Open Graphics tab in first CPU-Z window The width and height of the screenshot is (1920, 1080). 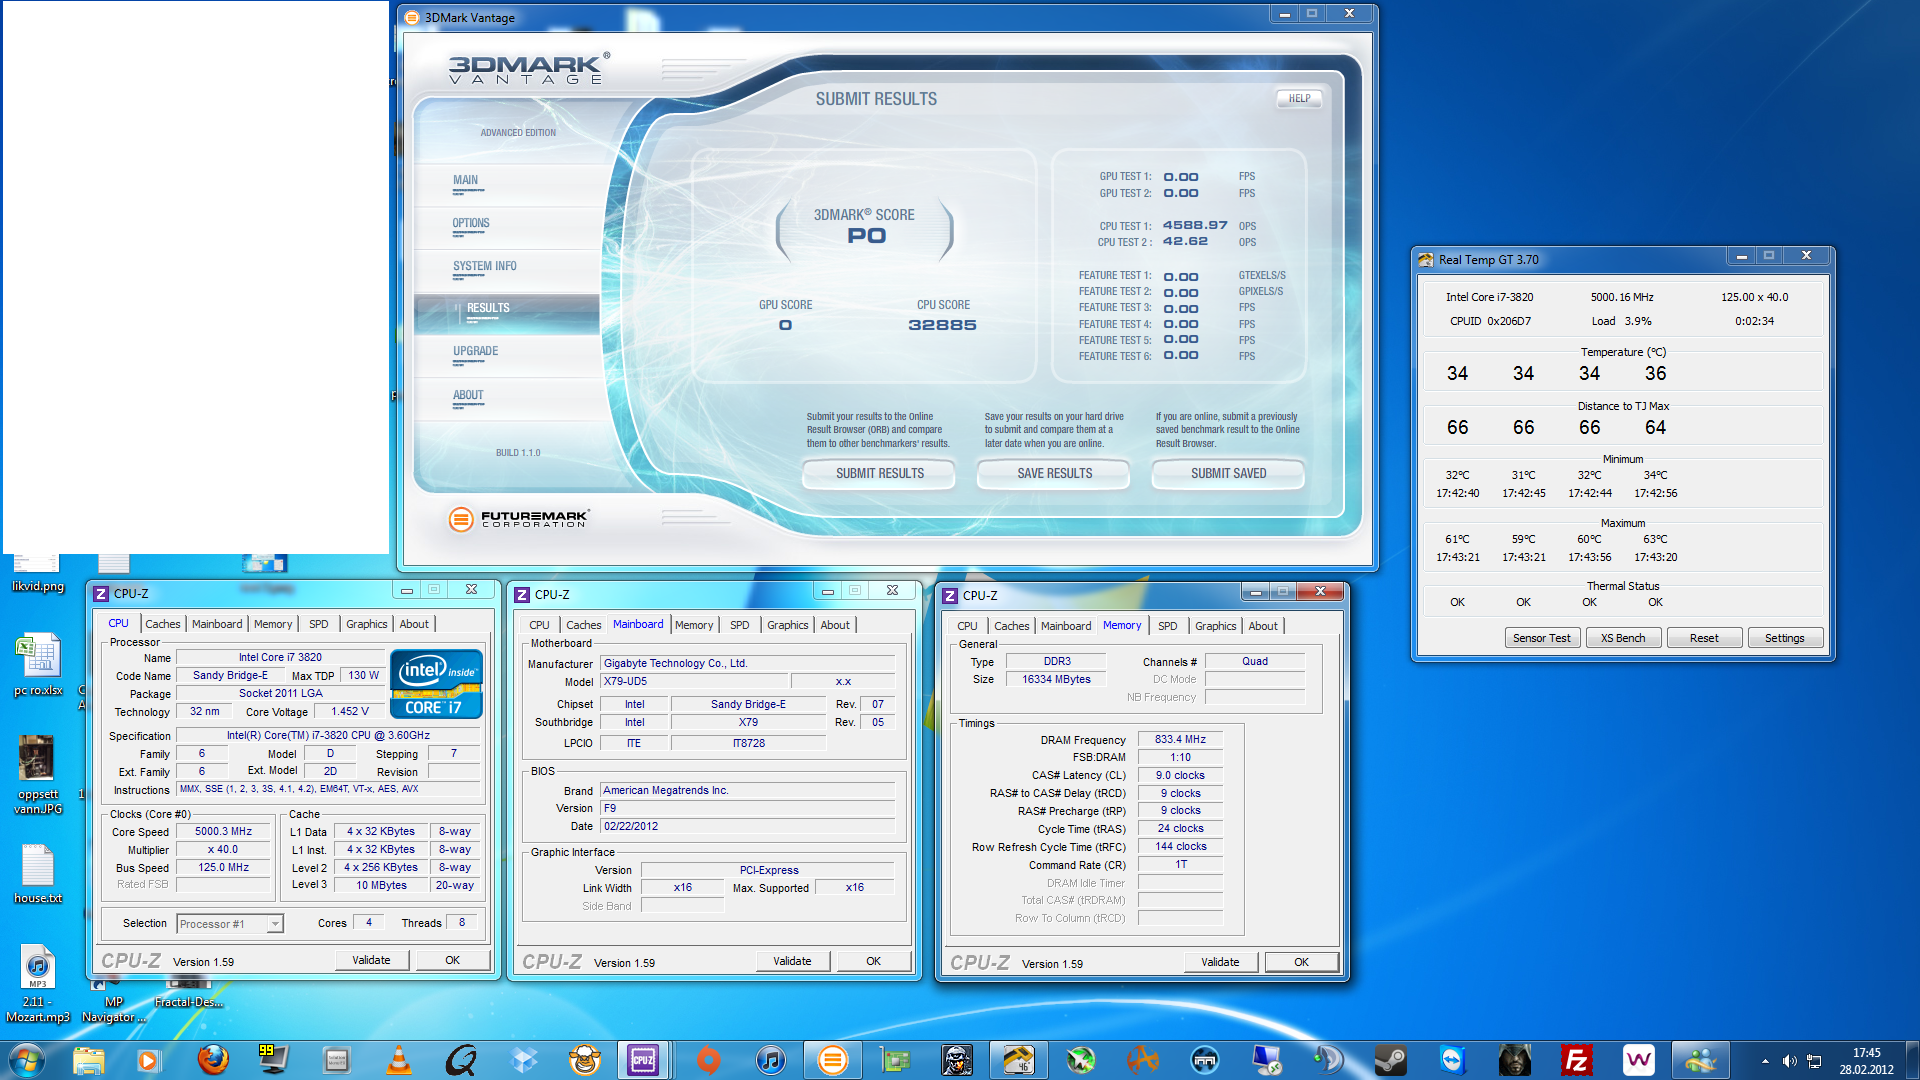(367, 624)
